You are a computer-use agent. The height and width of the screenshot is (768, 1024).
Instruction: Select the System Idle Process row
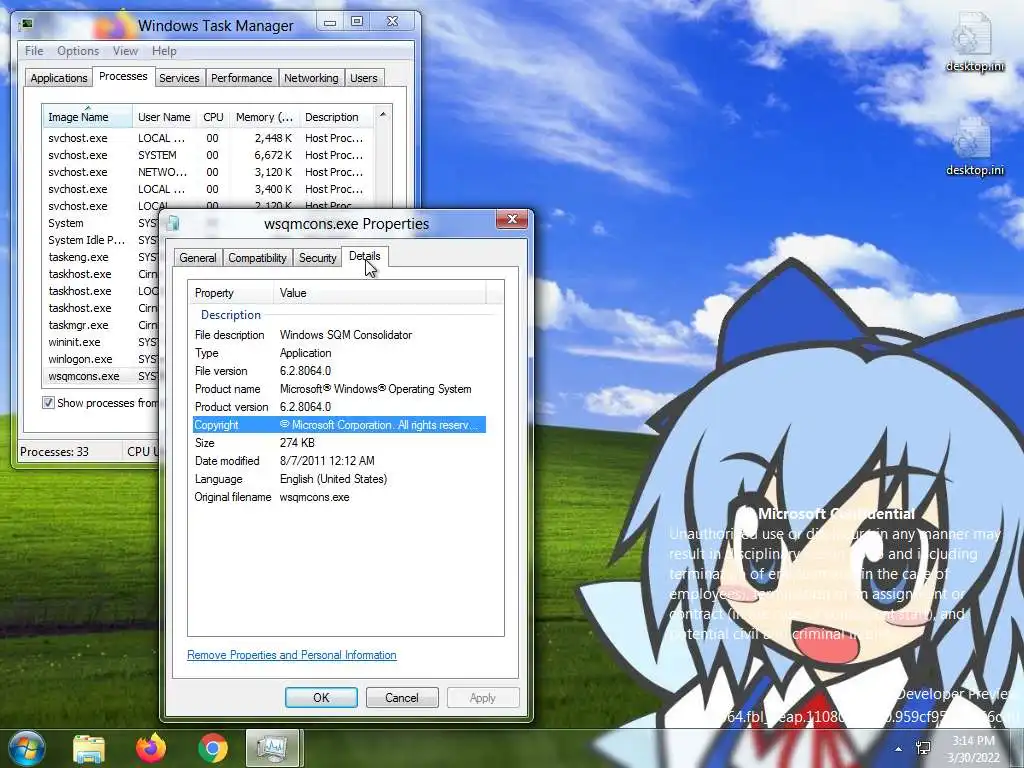pos(102,240)
